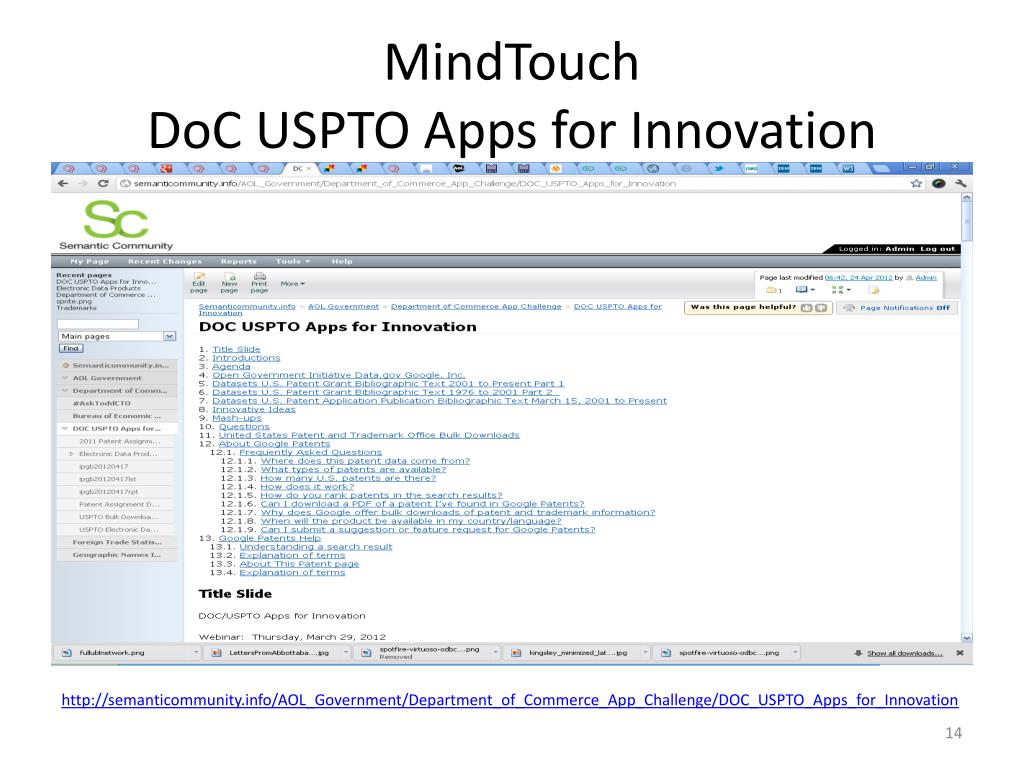Viewport: 1024px width, 768px height.
Task: Open the Innovative Ideas contents link
Action: 253,409
